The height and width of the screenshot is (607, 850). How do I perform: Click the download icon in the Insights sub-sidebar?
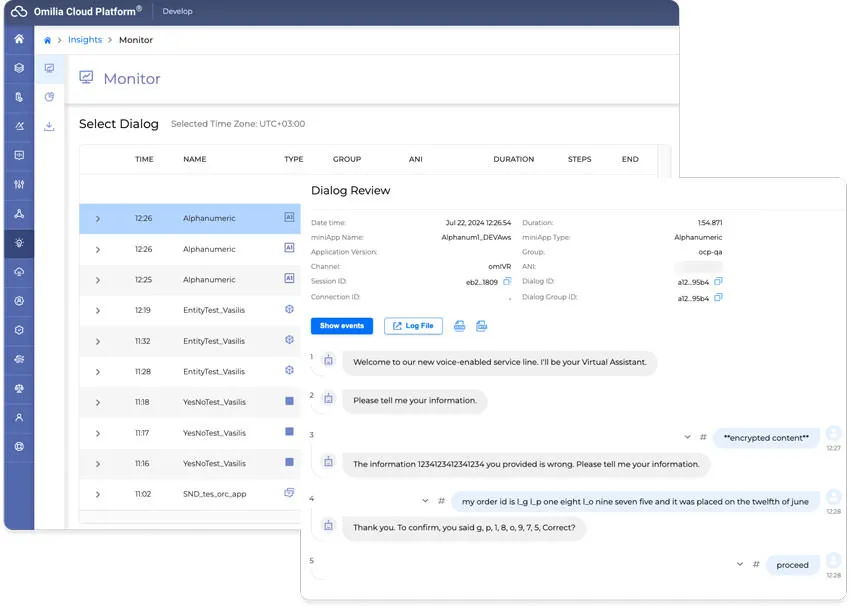(x=49, y=126)
